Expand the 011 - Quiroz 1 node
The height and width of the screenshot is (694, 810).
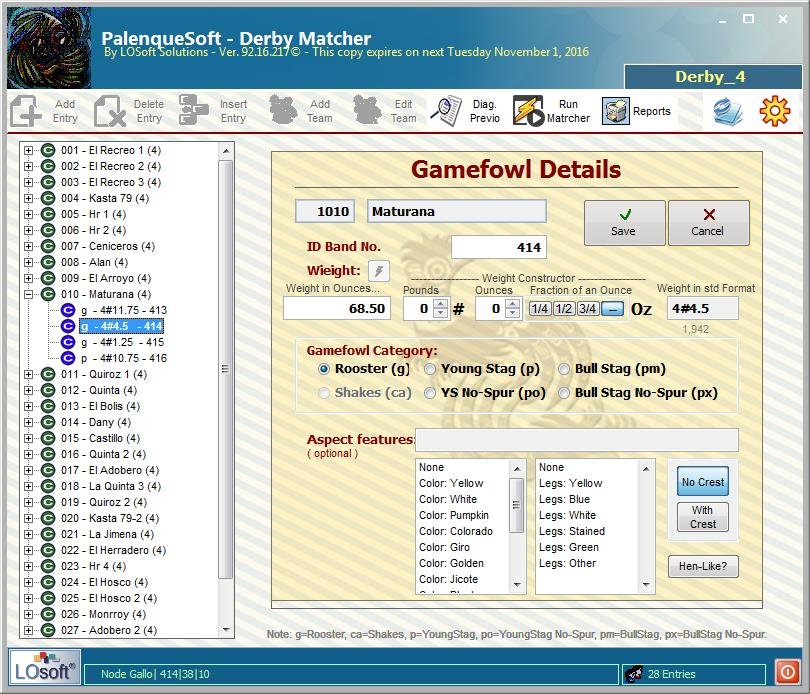(x=28, y=375)
